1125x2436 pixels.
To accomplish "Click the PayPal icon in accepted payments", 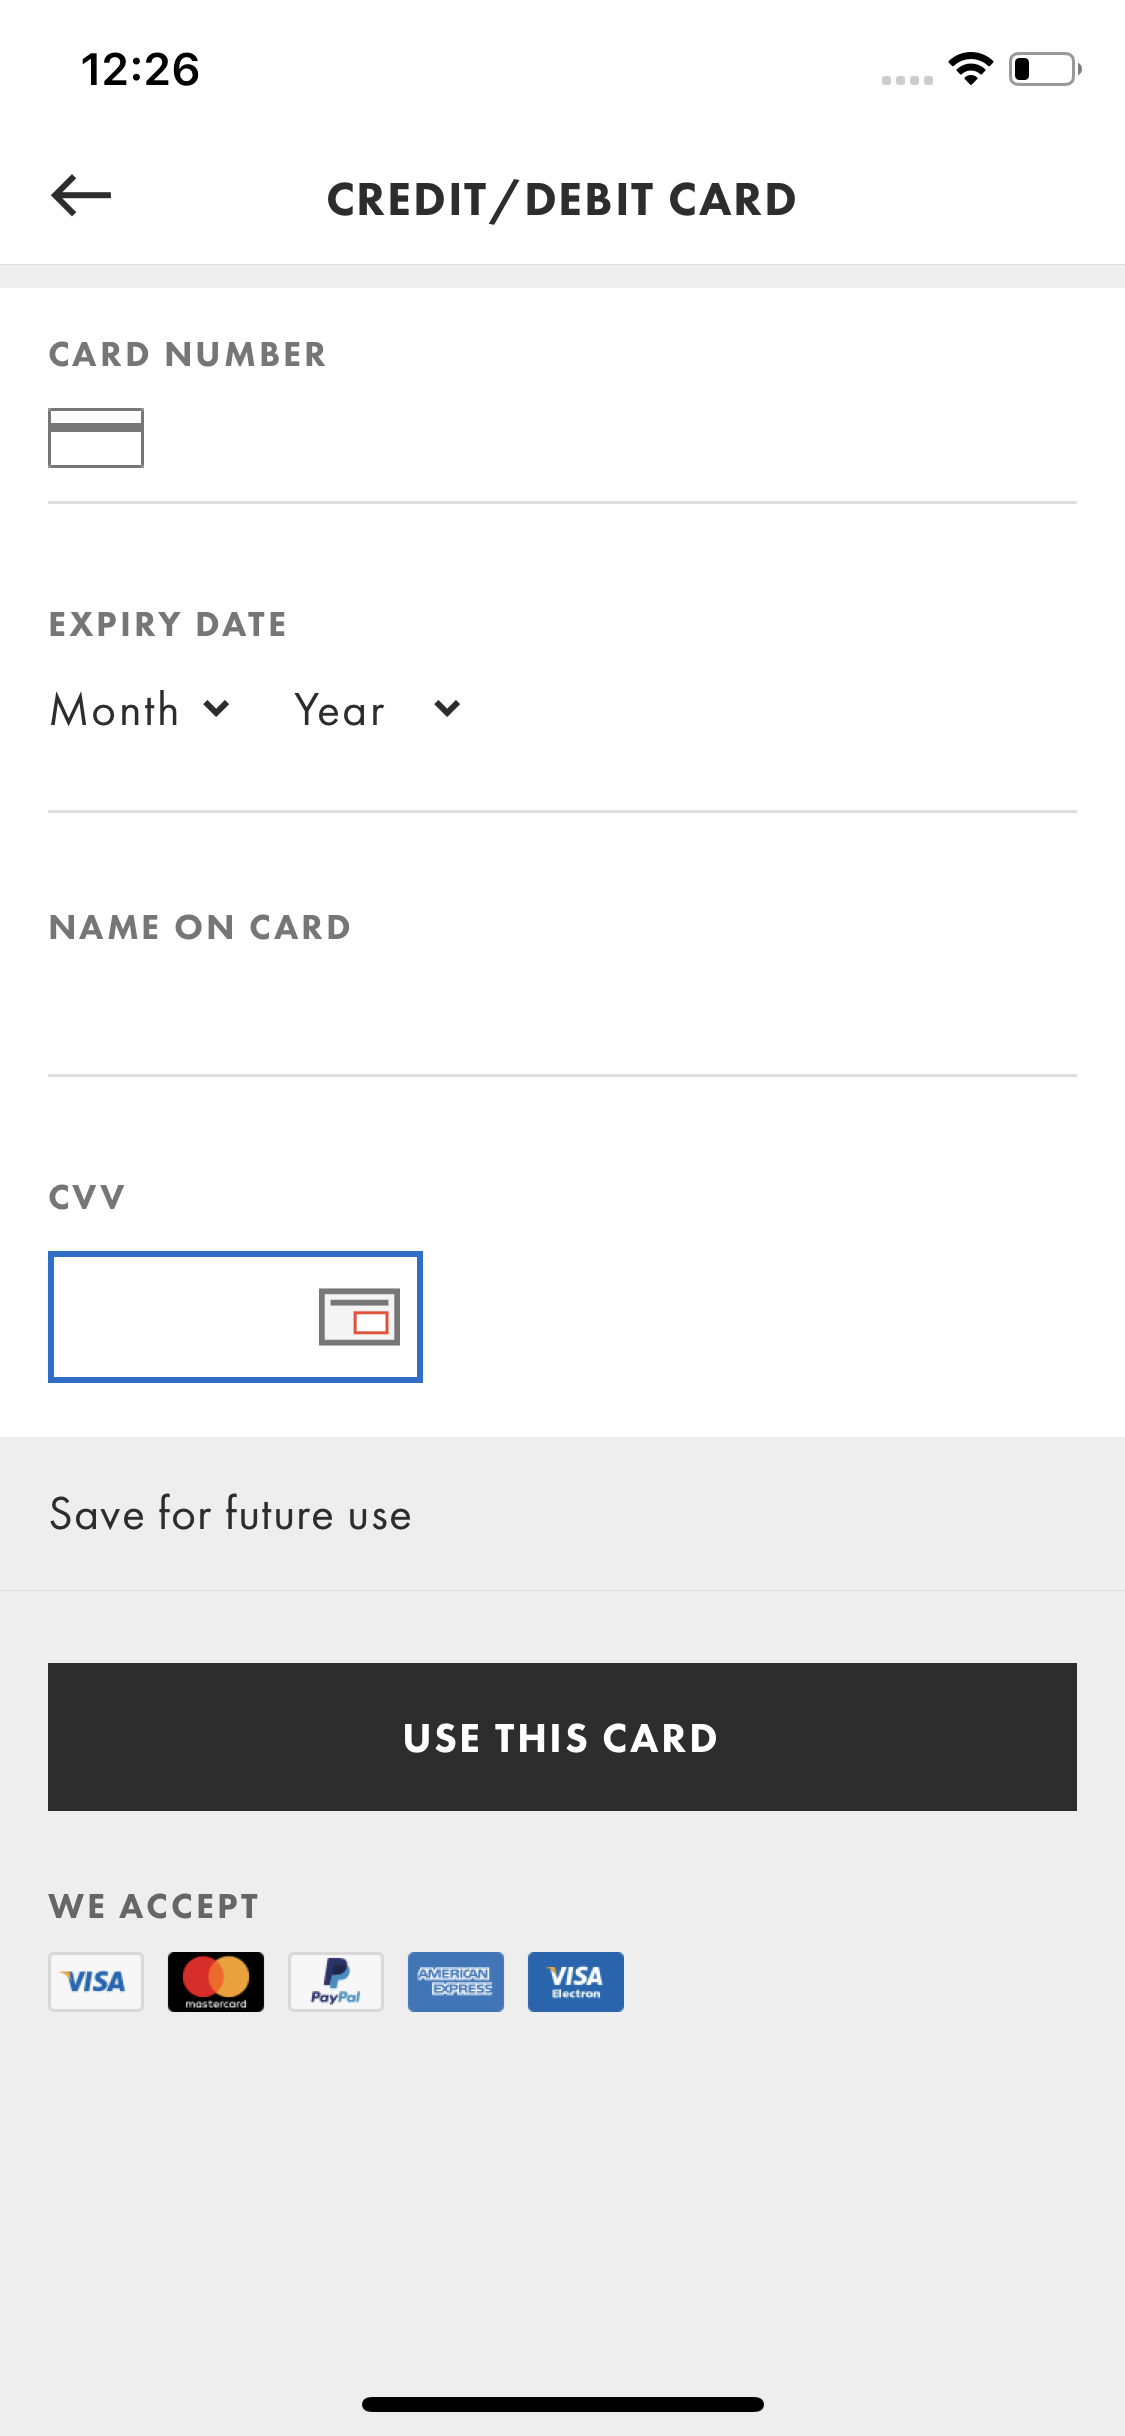I will pyautogui.click(x=336, y=1981).
